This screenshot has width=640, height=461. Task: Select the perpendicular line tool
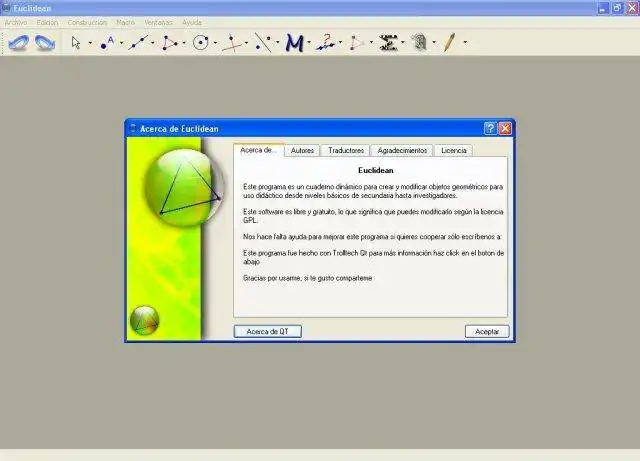point(231,42)
